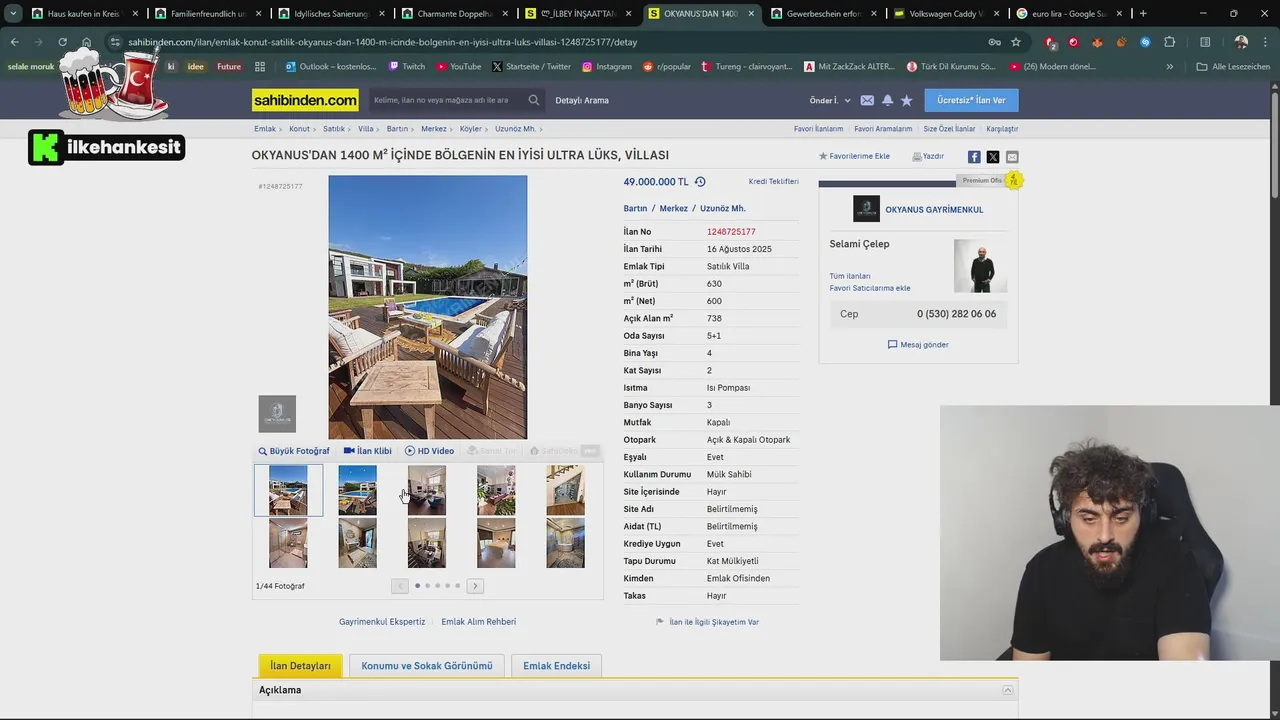Open the messages envelope icon in header
The image size is (1280, 720).
coord(867,100)
